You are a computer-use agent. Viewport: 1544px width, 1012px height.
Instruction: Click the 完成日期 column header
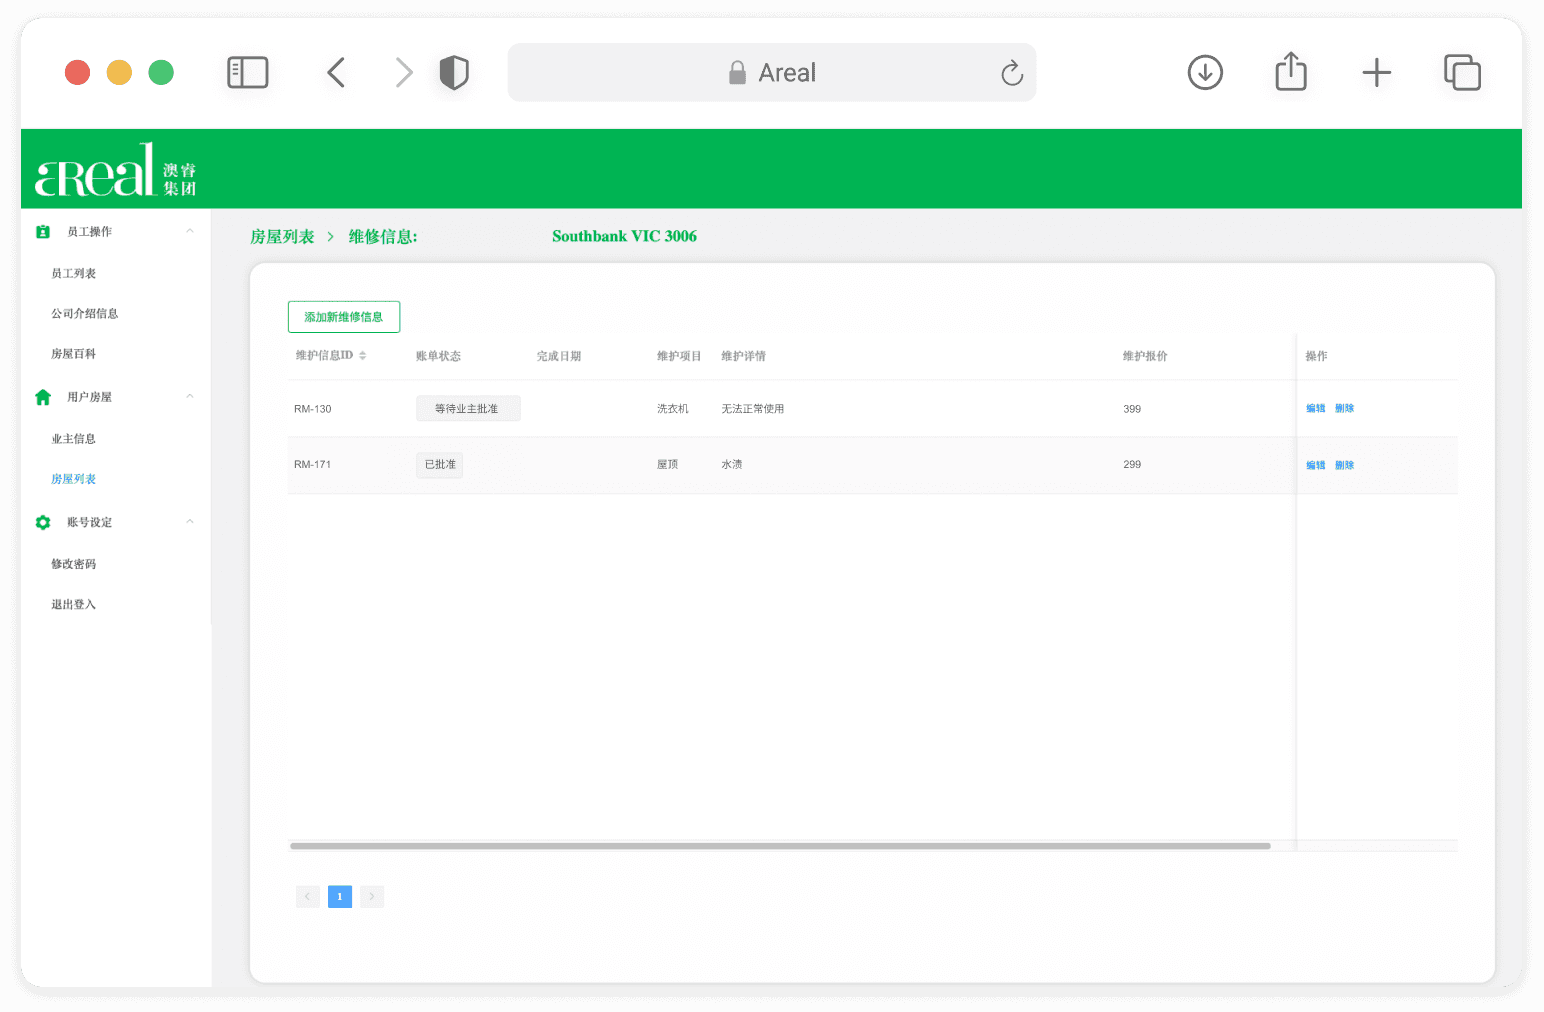click(559, 356)
